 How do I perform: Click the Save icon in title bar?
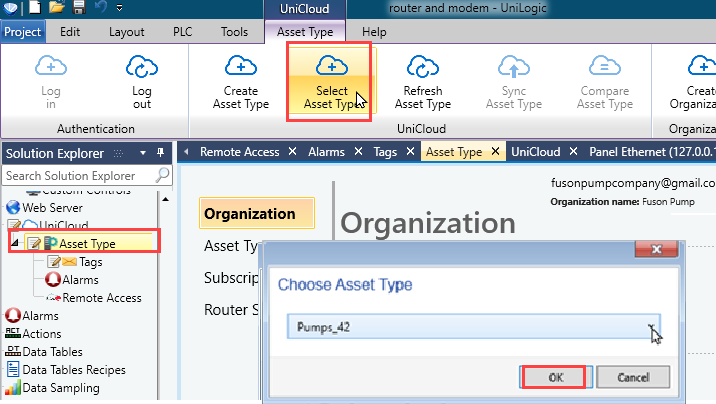[x=79, y=9]
